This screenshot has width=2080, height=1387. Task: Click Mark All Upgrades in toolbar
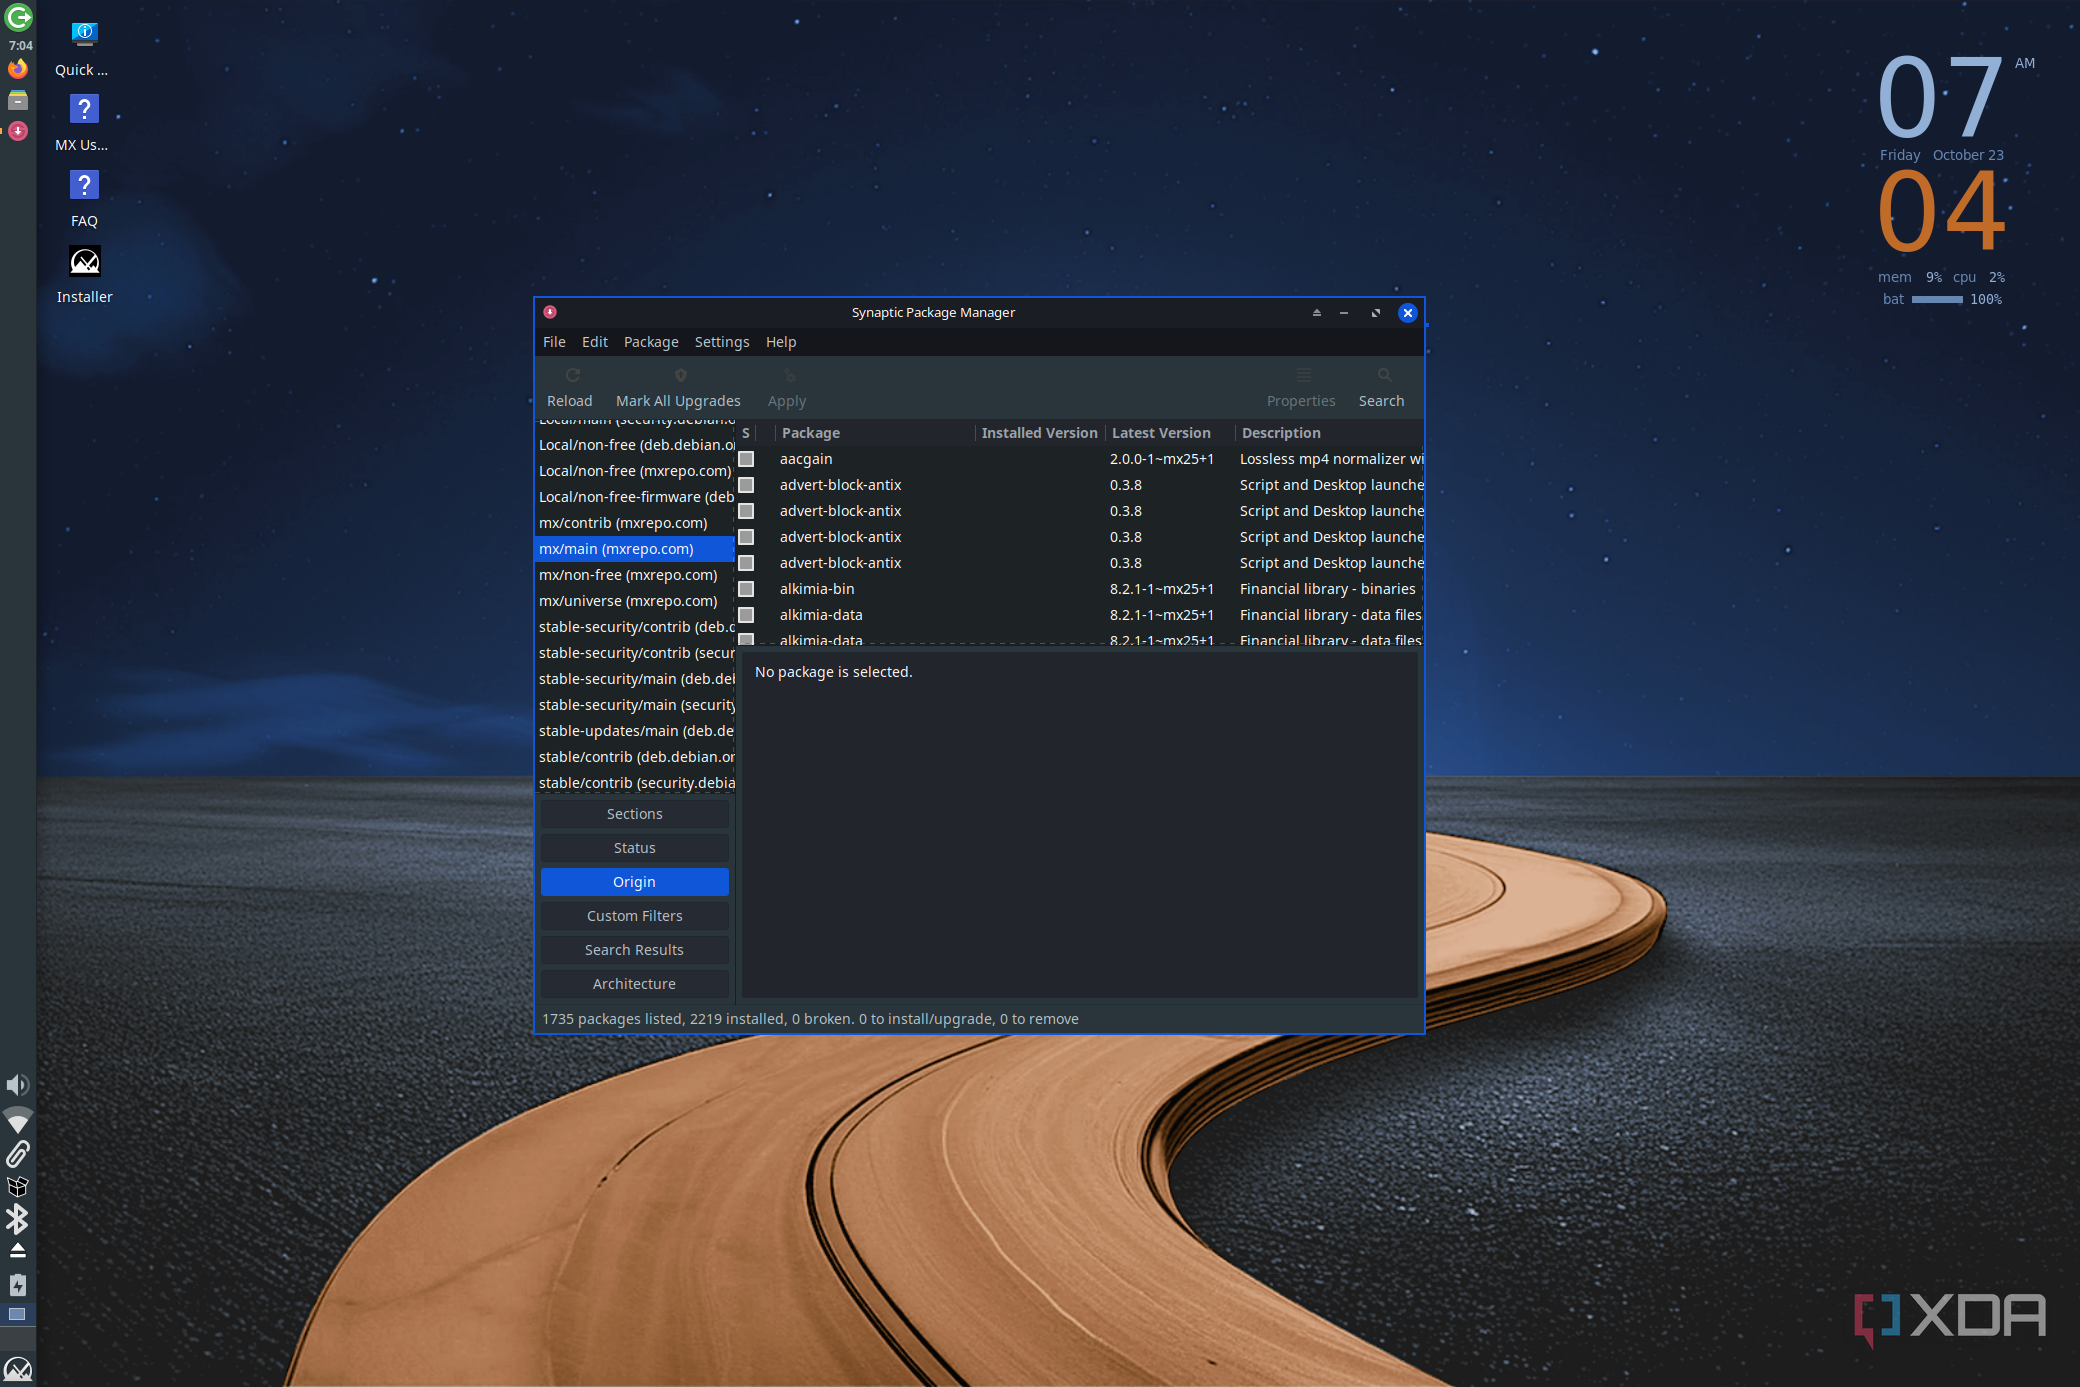(678, 388)
